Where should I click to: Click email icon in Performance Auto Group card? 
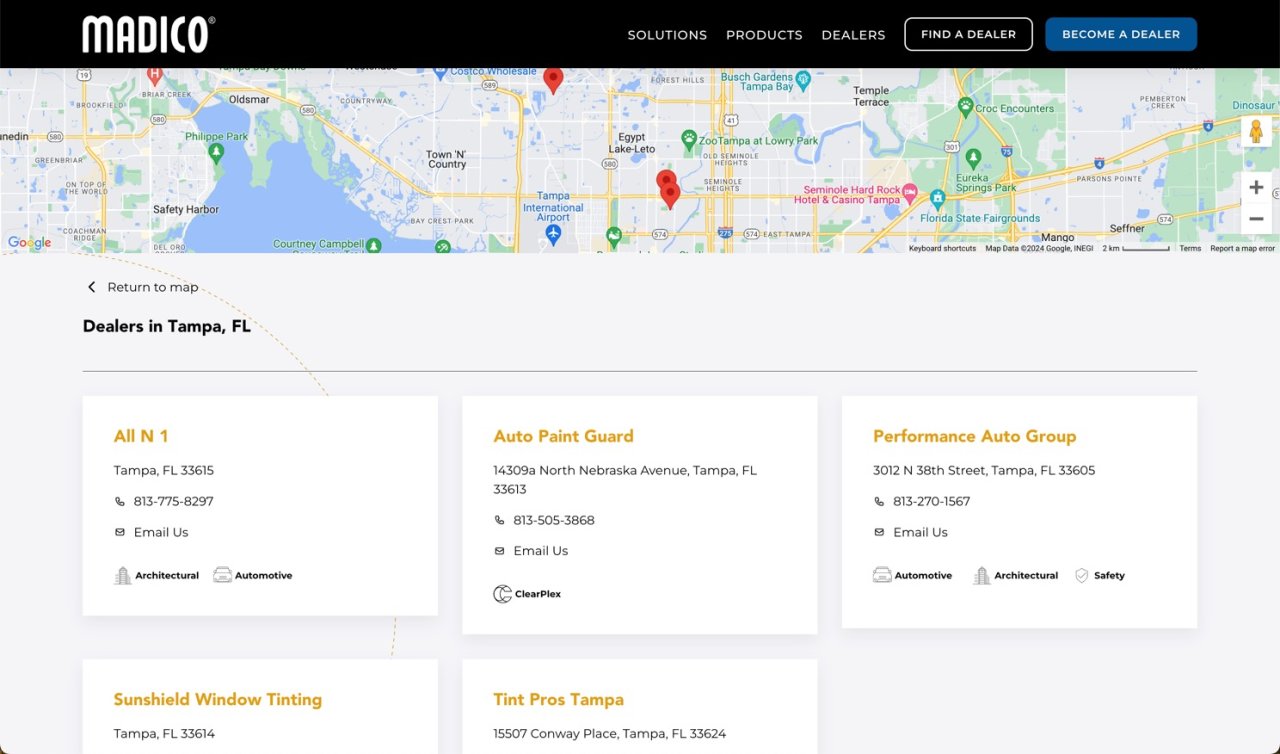pyautogui.click(x=880, y=532)
